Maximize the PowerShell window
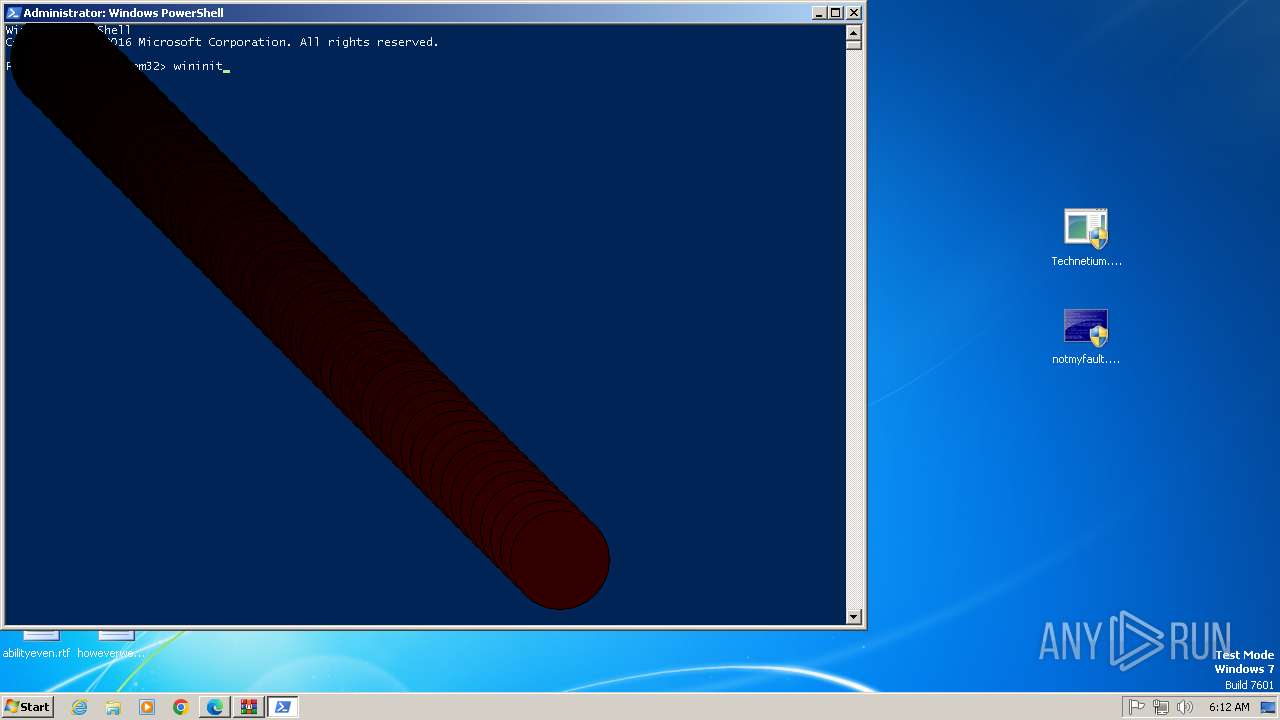 (x=836, y=13)
